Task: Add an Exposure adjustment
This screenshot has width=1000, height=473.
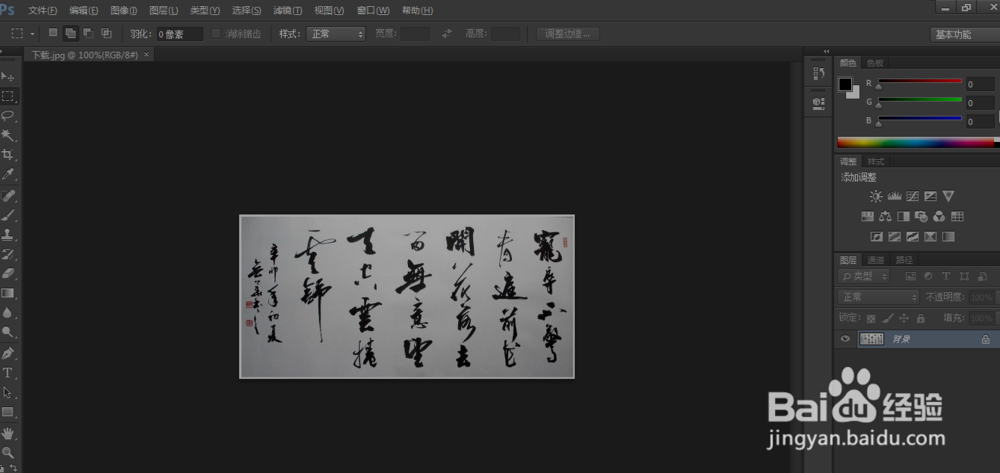Action: tap(930, 197)
